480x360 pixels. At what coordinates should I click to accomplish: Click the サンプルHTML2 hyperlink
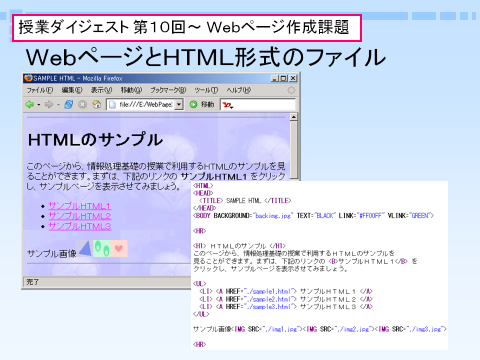(80, 216)
